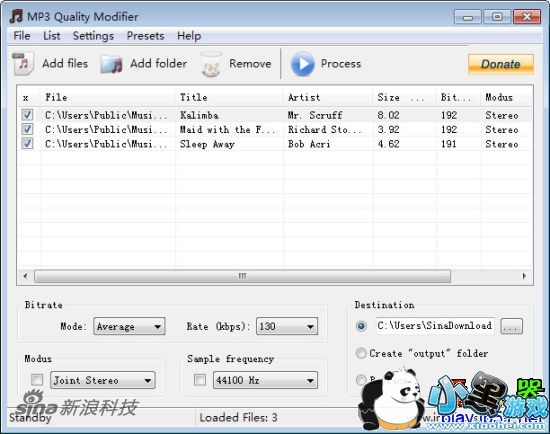This screenshot has width=550, height=434.
Task: Click the 191 bitrate value
Action: tap(449, 144)
